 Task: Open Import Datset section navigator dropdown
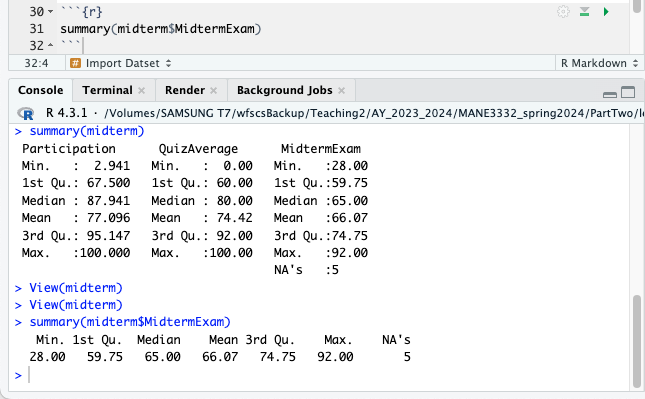point(121,63)
